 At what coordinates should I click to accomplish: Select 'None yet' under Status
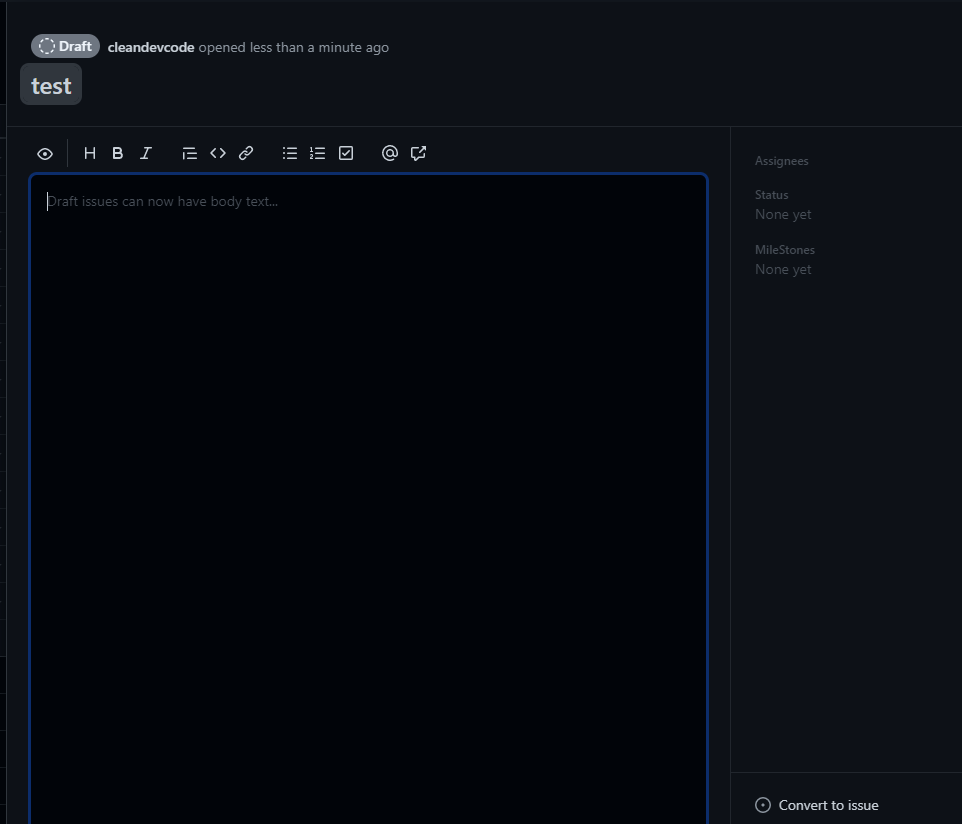(783, 215)
